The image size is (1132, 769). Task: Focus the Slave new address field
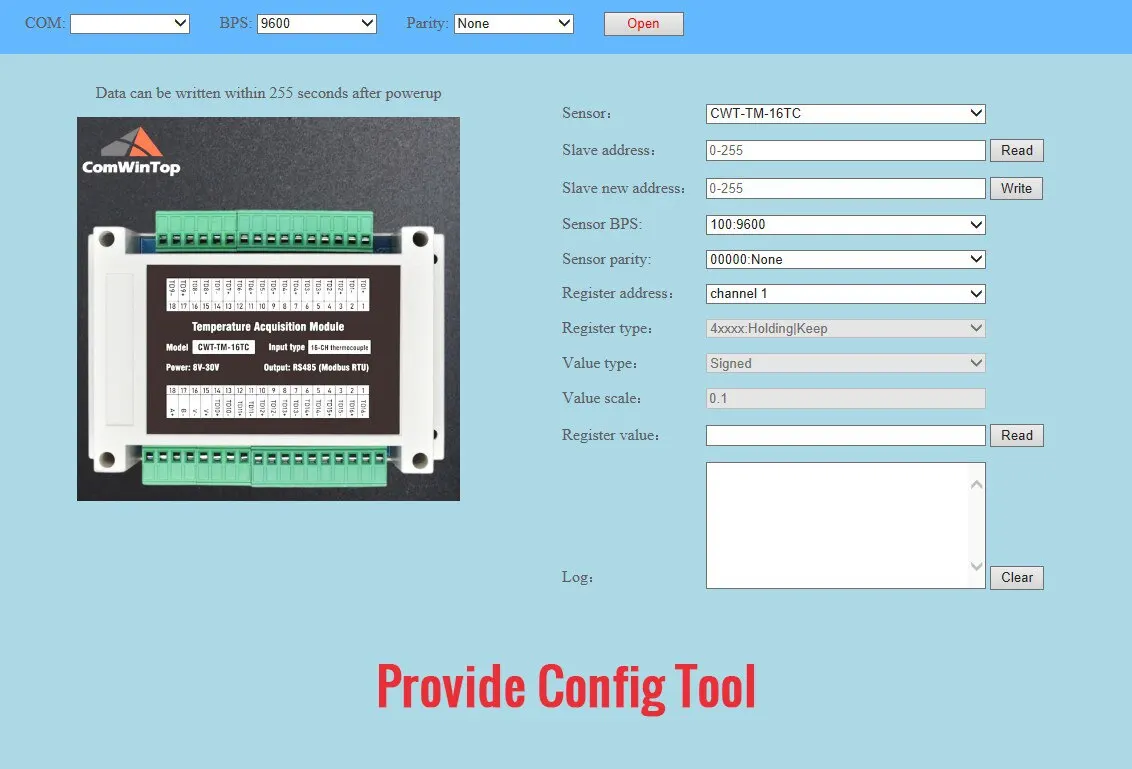845,188
